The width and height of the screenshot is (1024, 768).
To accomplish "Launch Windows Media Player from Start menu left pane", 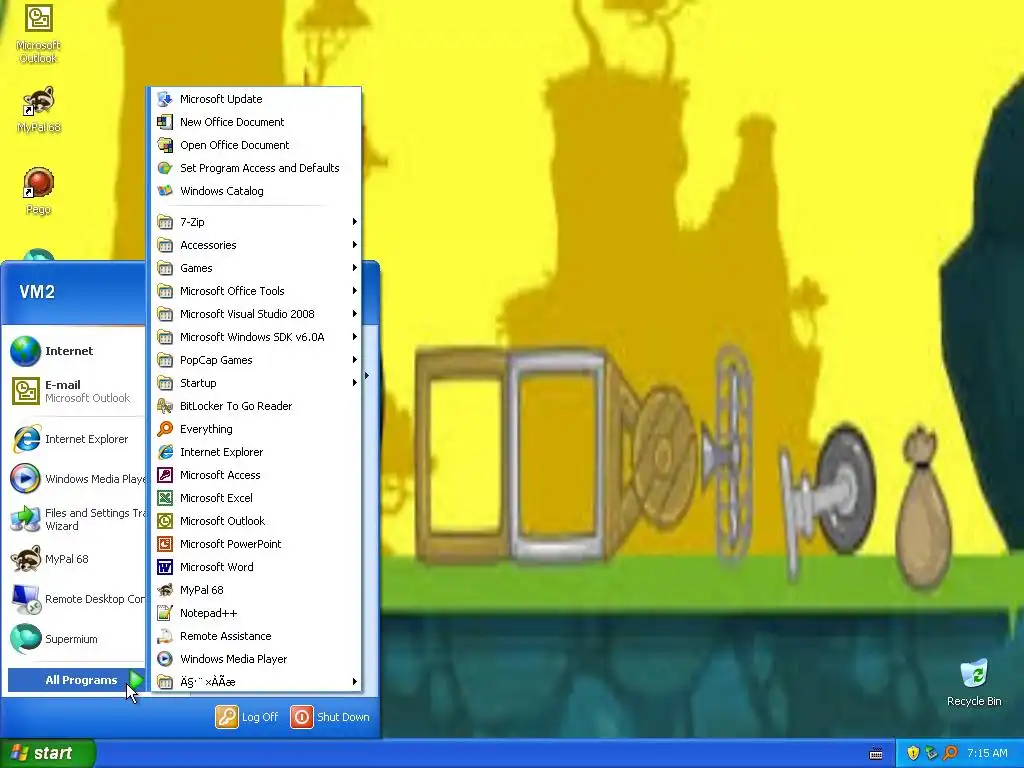I will (75, 479).
